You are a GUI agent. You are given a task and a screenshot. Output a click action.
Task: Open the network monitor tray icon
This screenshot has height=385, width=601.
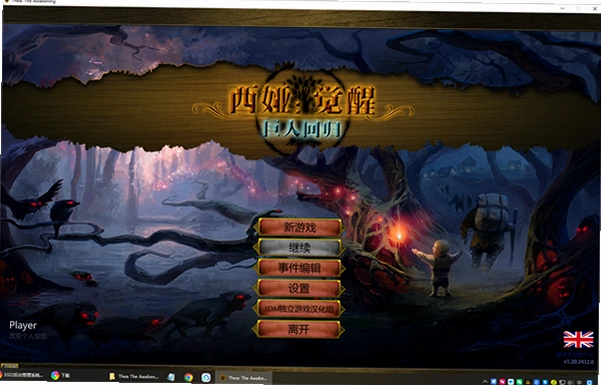coord(562,382)
